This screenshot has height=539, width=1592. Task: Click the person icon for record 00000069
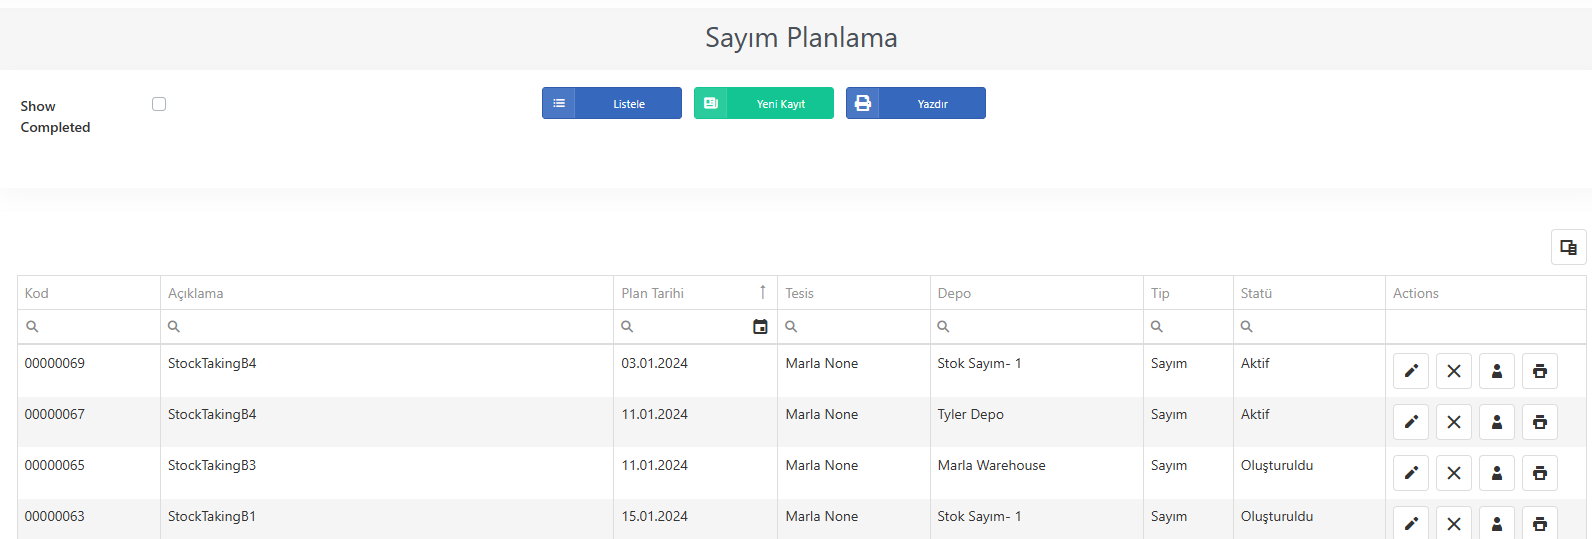coord(1497,371)
